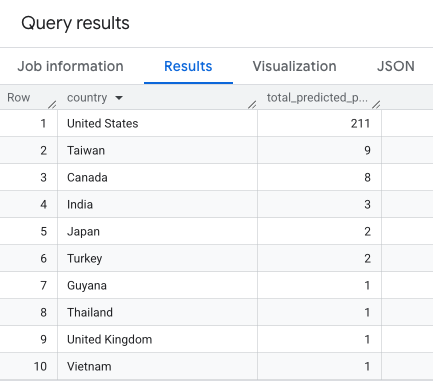Click the country column resize handle
Viewport: 433px width, 382px height.
[x=252, y=105]
